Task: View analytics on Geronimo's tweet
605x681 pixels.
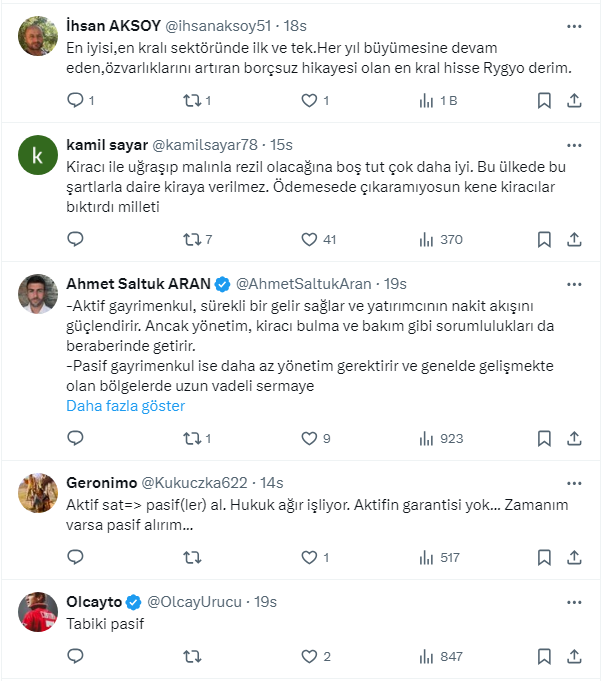Action: pos(426,557)
